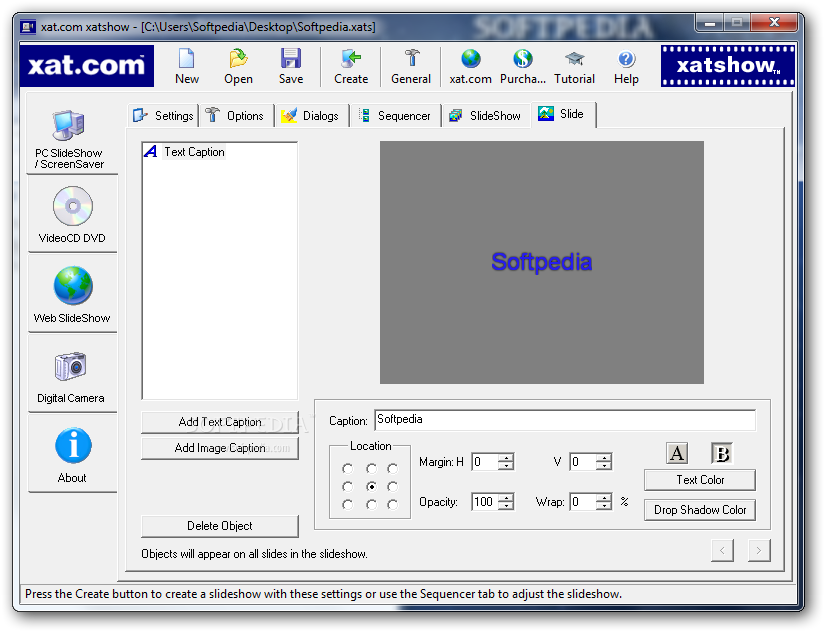Open Help question mark icon
The image size is (825, 632).
626,59
